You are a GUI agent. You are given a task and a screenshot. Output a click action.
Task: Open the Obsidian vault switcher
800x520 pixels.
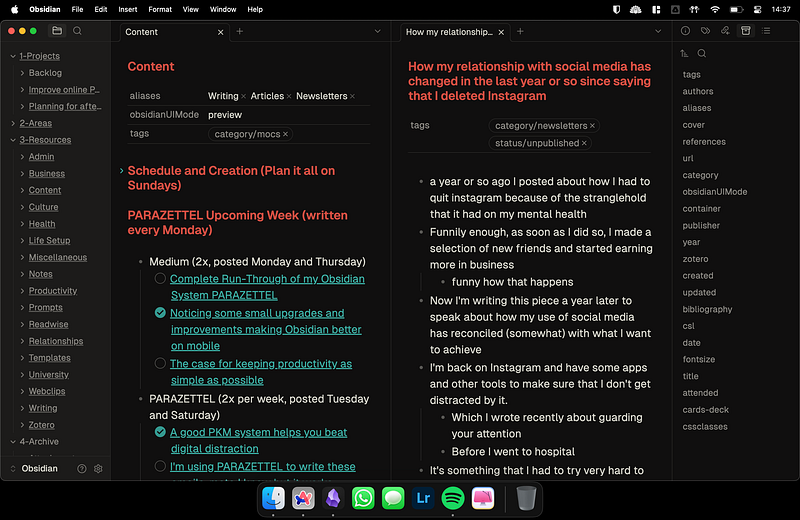[x=35, y=468]
